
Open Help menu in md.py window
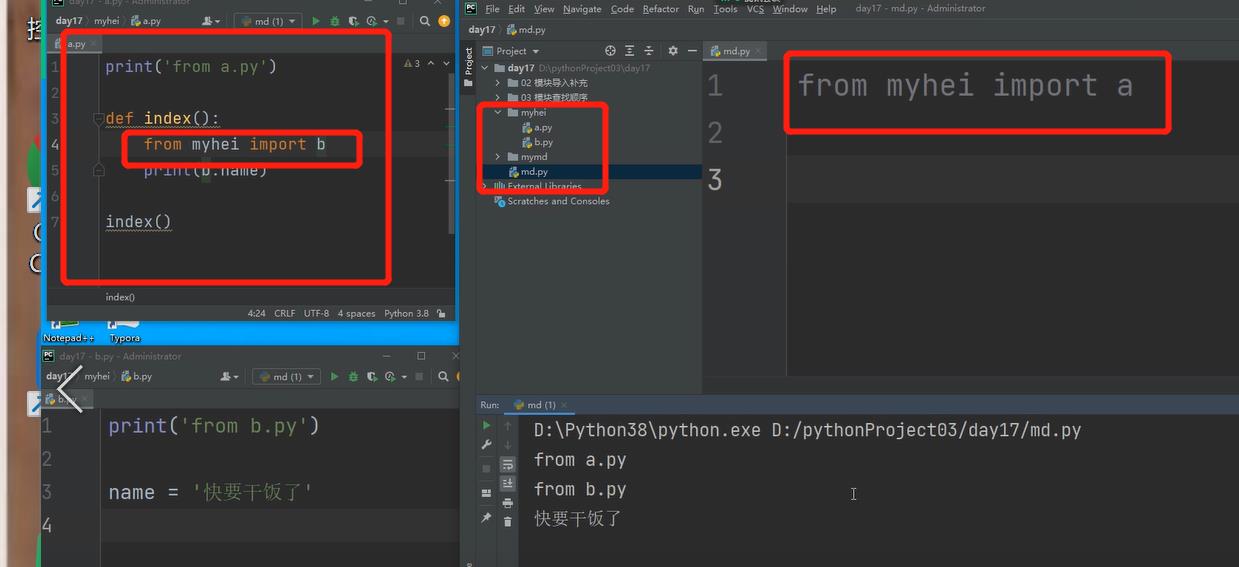click(826, 9)
